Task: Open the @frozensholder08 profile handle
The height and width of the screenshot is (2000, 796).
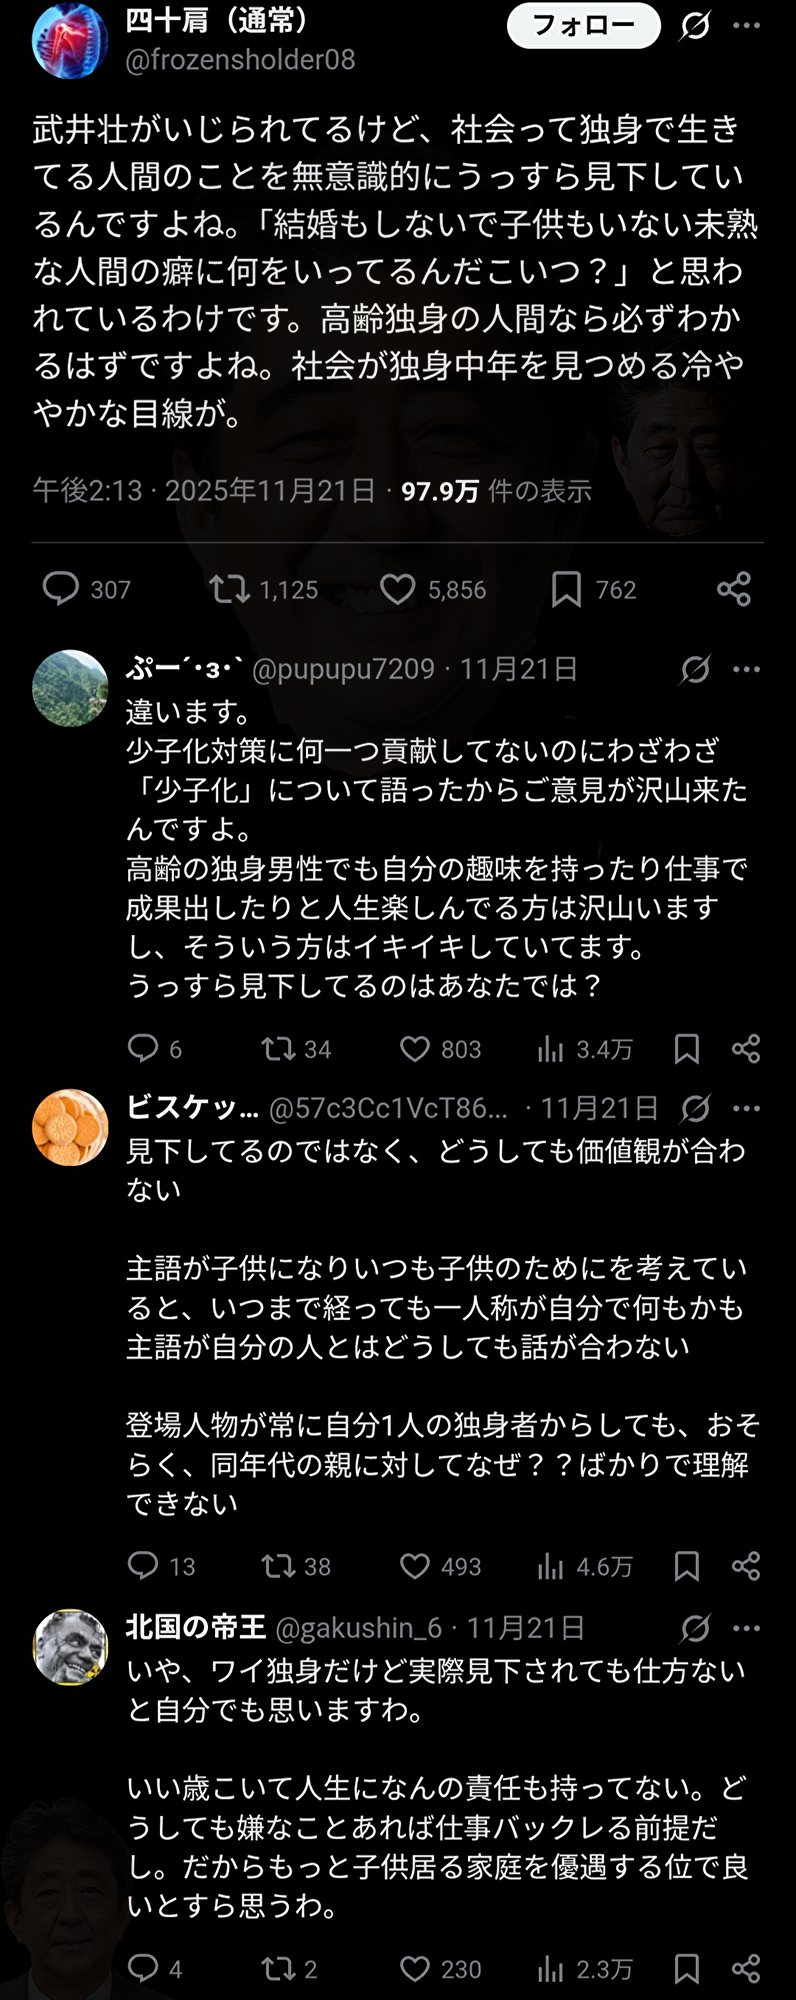Action: tap(240, 60)
